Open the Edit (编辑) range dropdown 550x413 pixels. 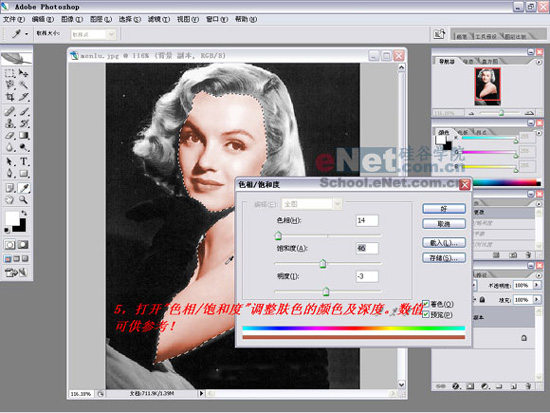pyautogui.click(x=311, y=204)
